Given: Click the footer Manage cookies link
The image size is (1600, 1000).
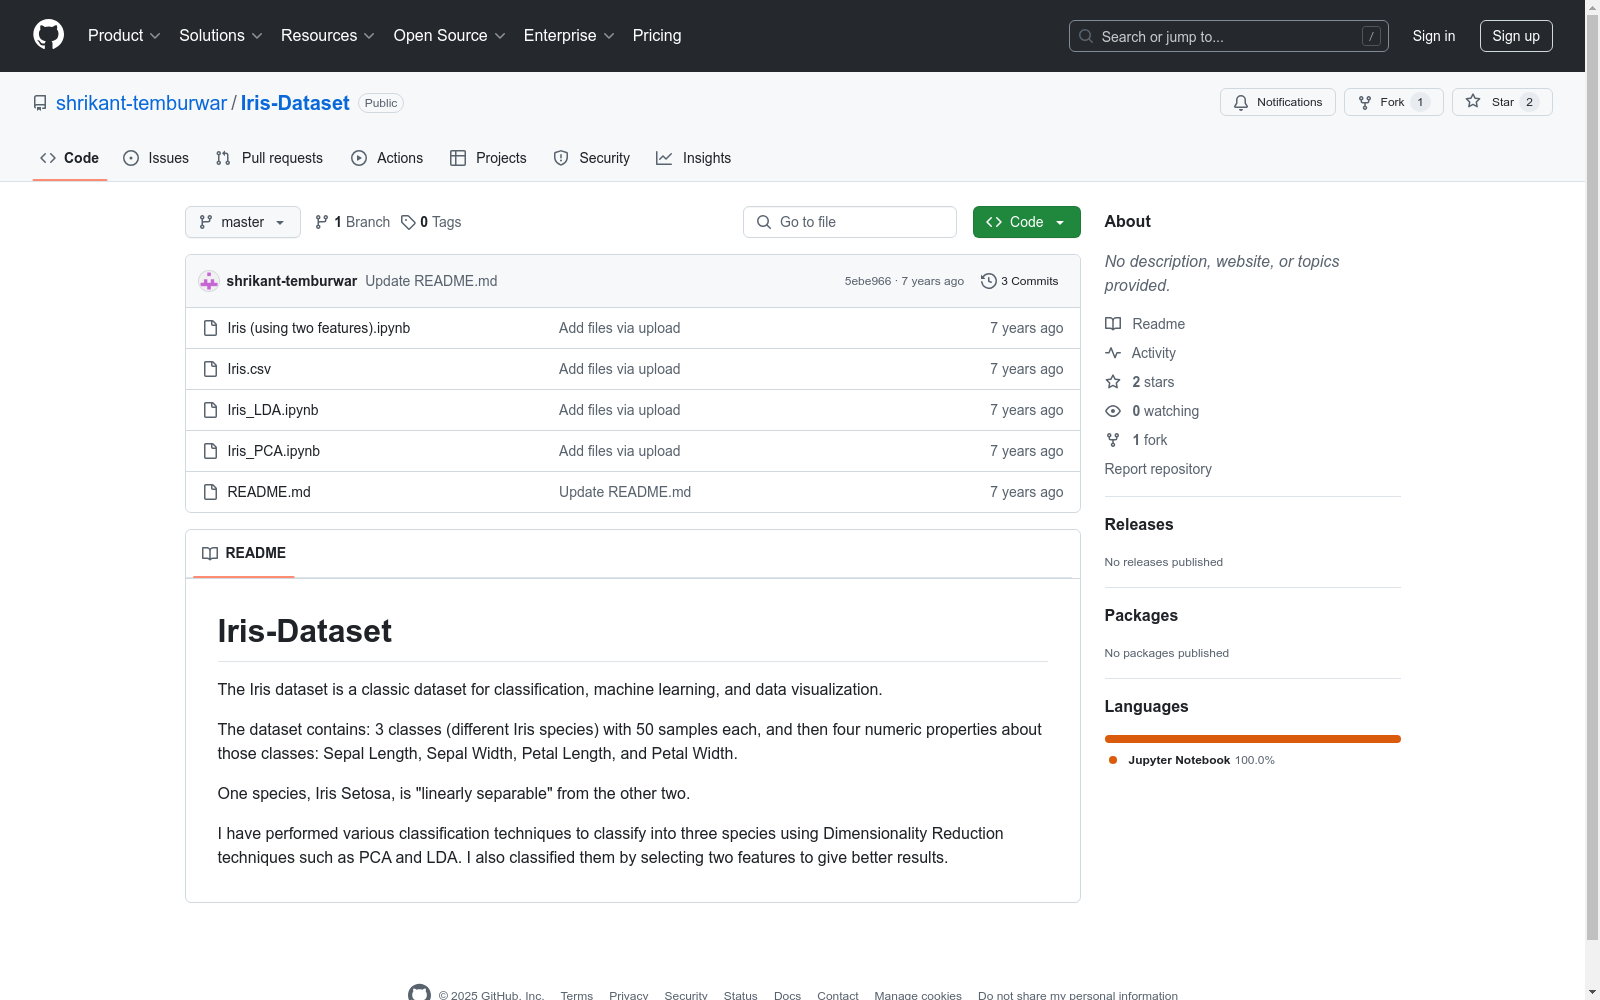Looking at the screenshot, I should click(x=918, y=995).
